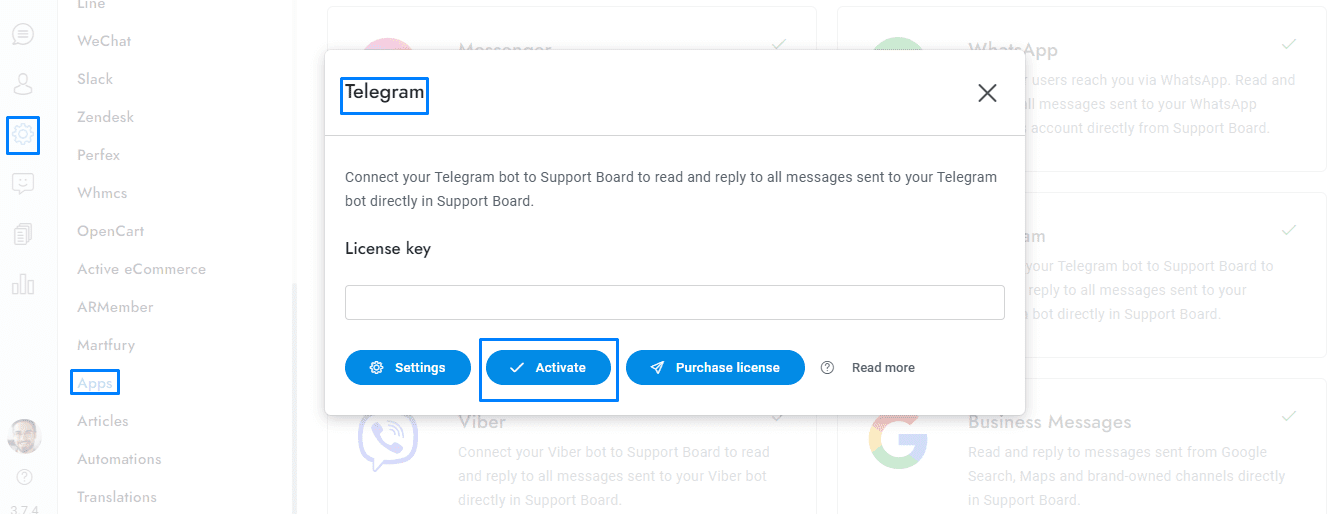
Task: Select the settings gear icon in sidebar
Action: [23, 134]
